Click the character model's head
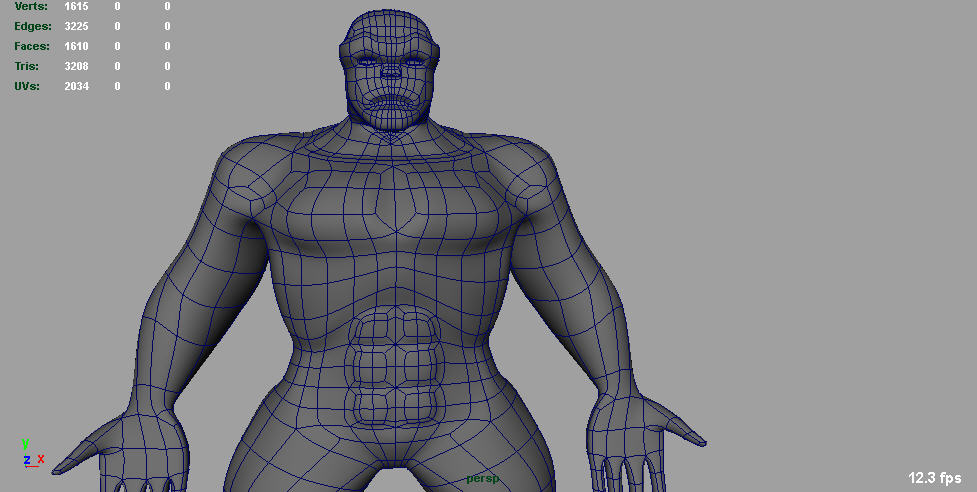This screenshot has height=492, width=977. click(x=390, y=69)
